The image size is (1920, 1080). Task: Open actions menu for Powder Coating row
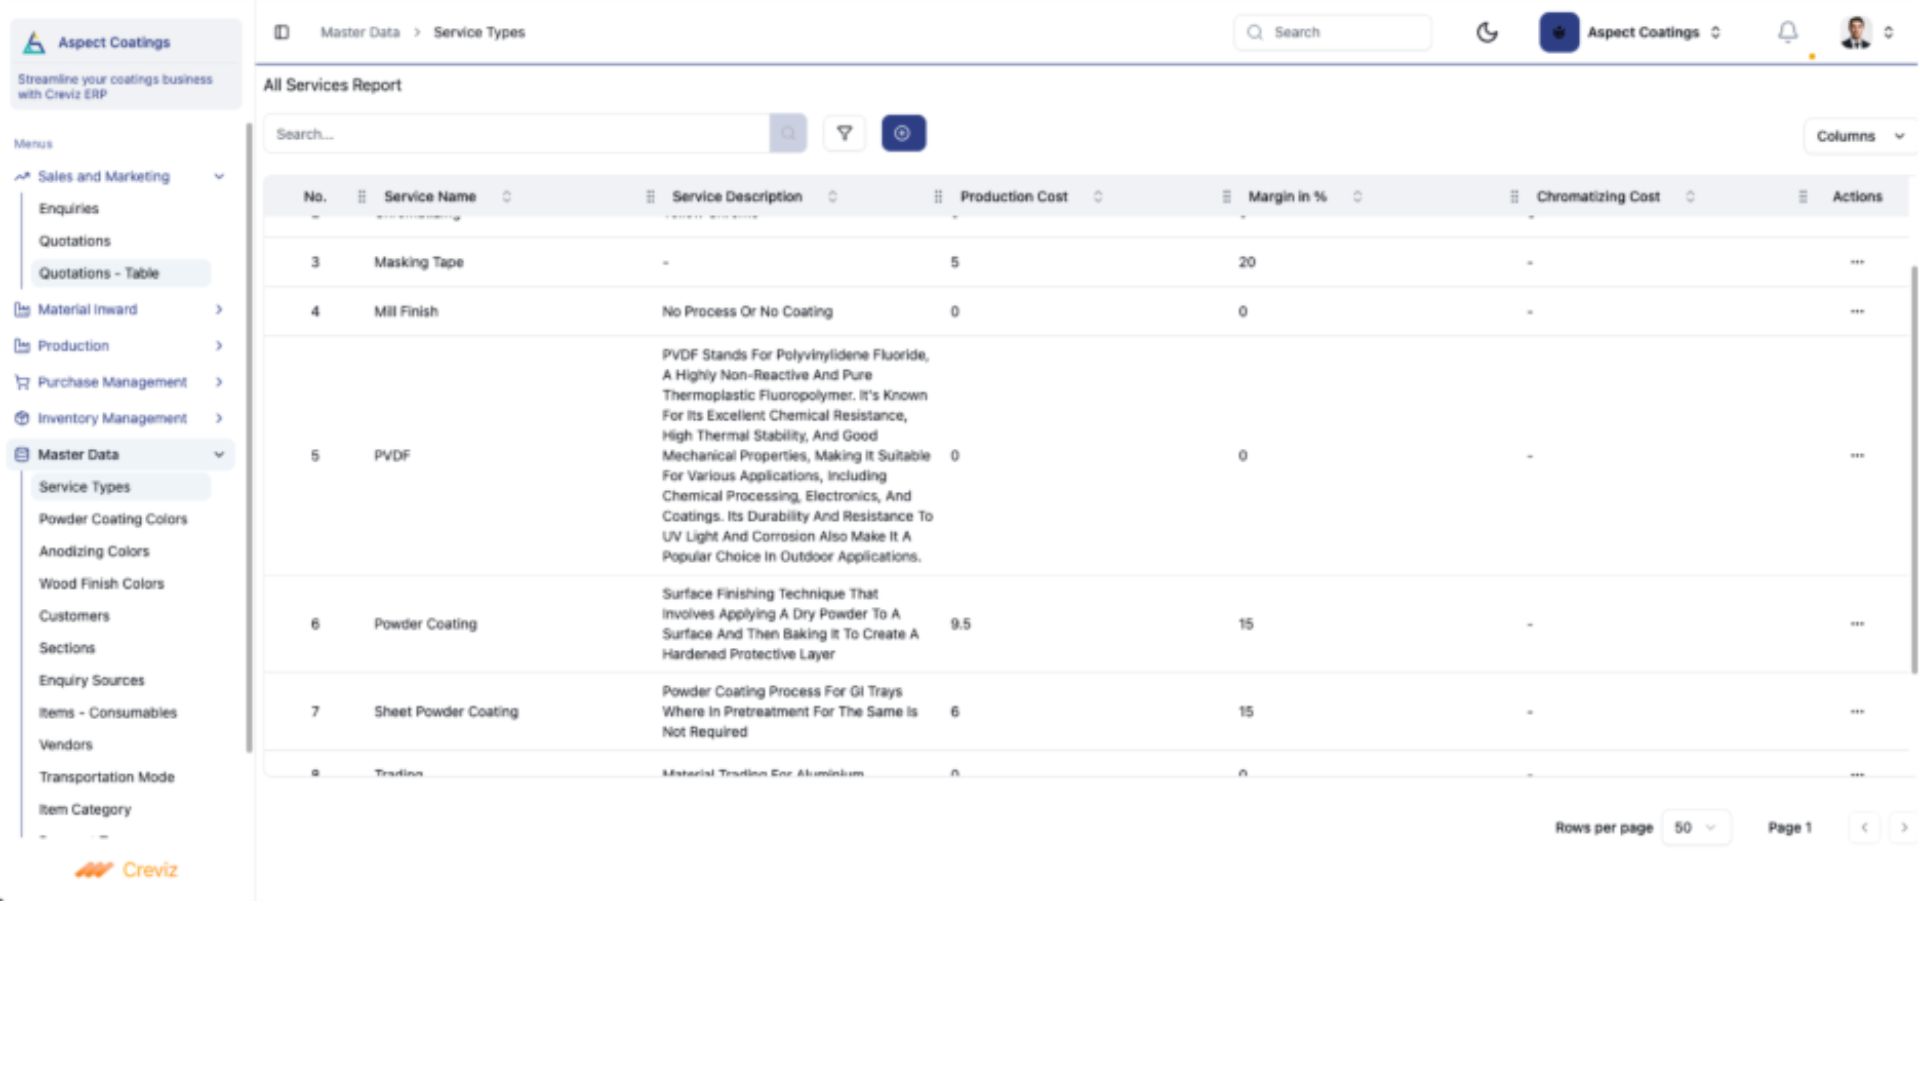click(x=1856, y=624)
